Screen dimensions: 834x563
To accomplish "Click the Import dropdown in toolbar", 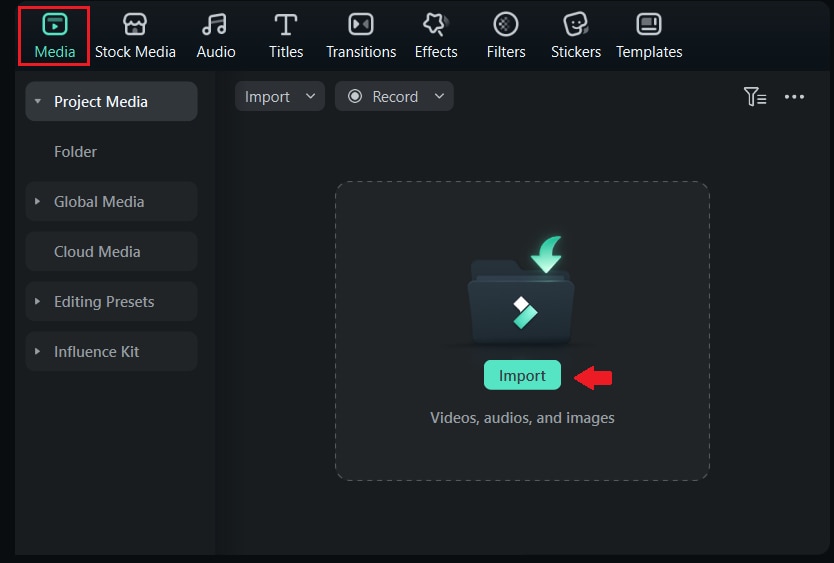I will pos(280,96).
